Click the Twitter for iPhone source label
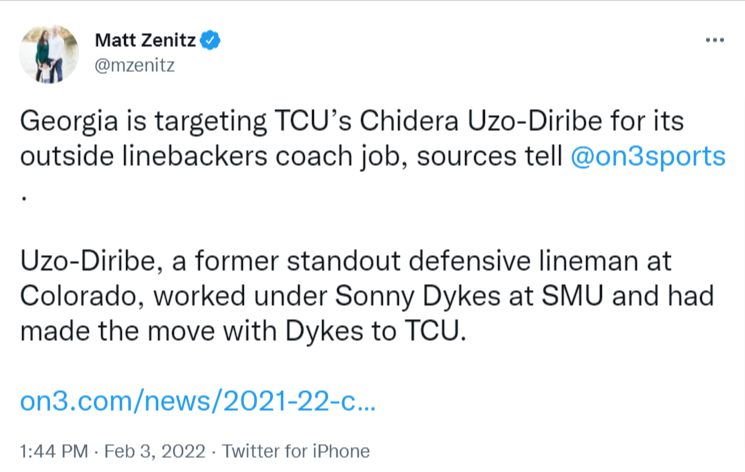Image resolution: width=745 pixels, height=472 pixels. pyautogui.click(x=295, y=451)
